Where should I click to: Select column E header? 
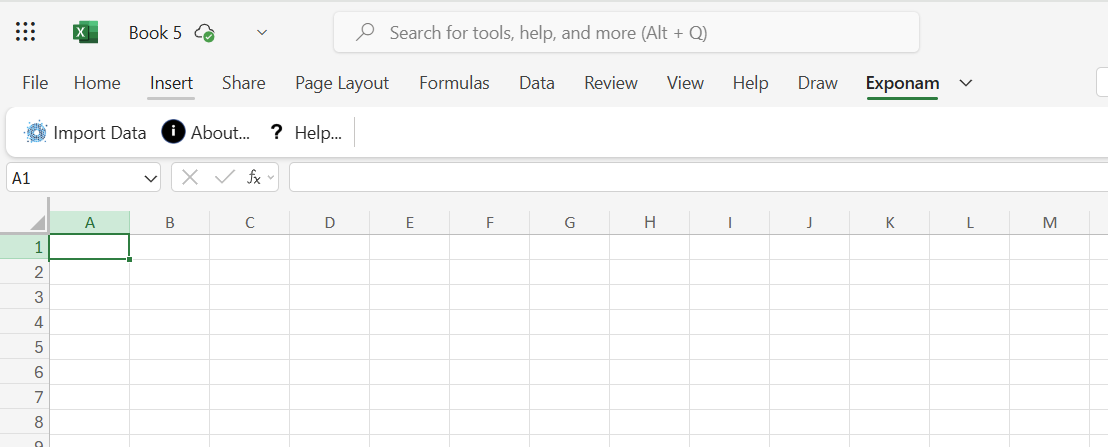point(409,223)
